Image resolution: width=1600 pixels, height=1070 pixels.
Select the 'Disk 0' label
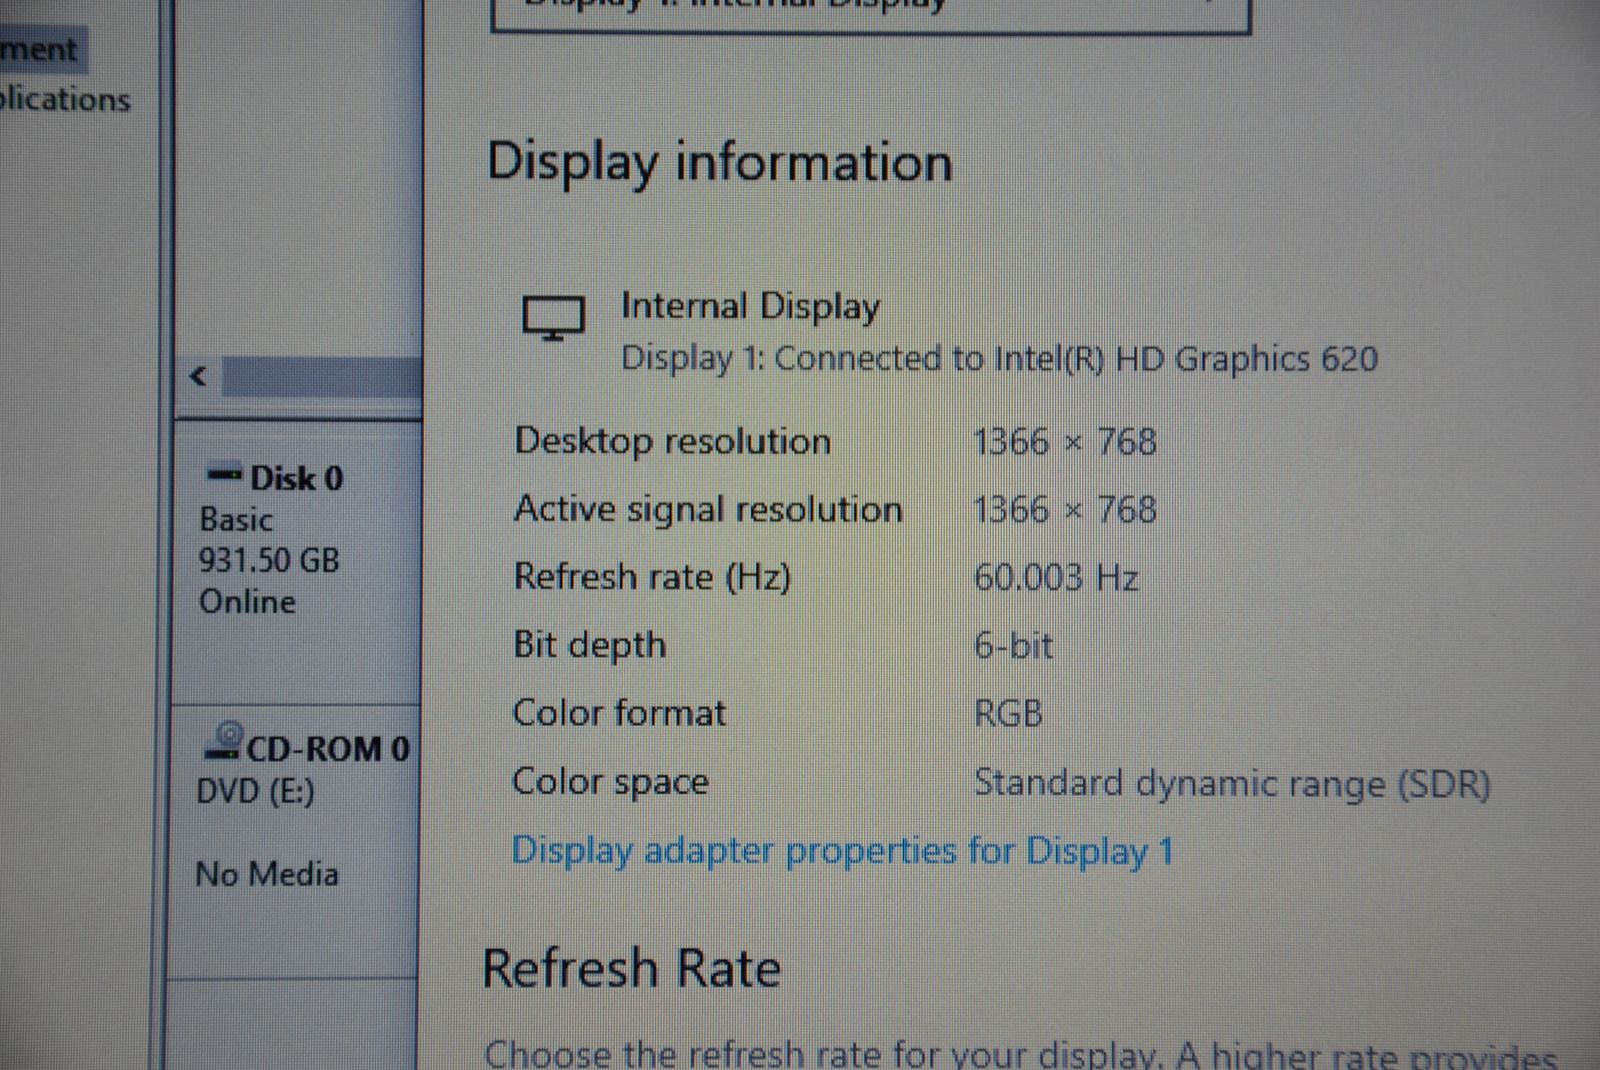click(x=296, y=478)
